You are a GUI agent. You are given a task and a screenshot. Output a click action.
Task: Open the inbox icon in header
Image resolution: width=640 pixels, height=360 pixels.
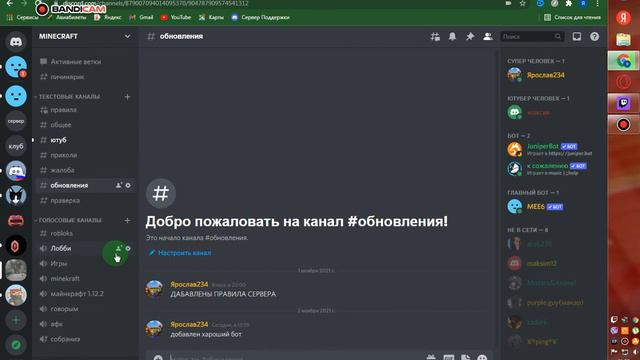tap(577, 37)
